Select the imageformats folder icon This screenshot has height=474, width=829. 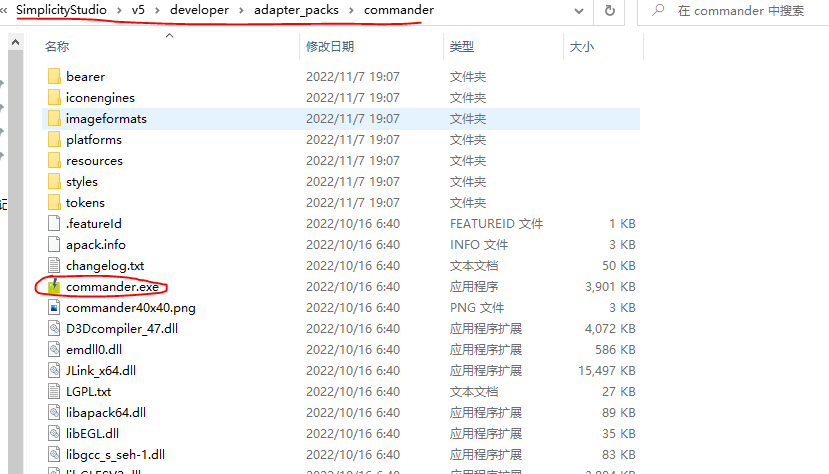point(54,119)
